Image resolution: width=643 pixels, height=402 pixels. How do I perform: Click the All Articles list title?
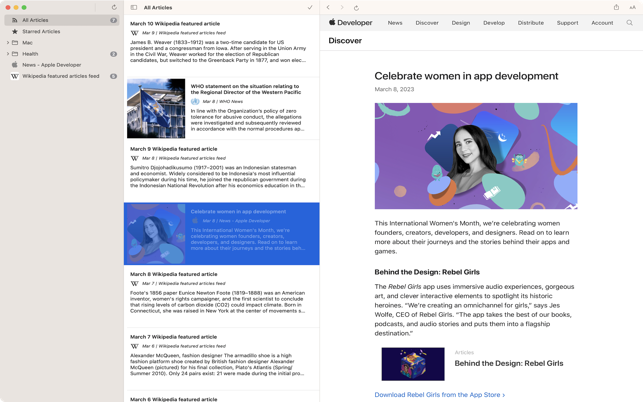point(158,7)
